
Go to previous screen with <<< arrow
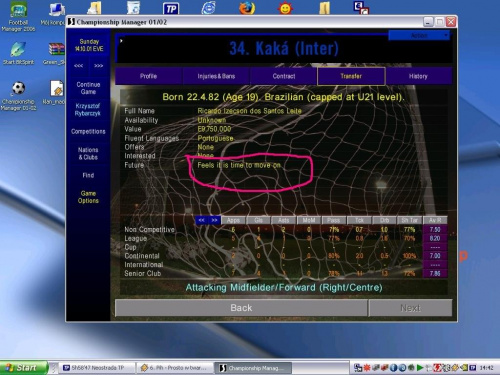click(78, 66)
